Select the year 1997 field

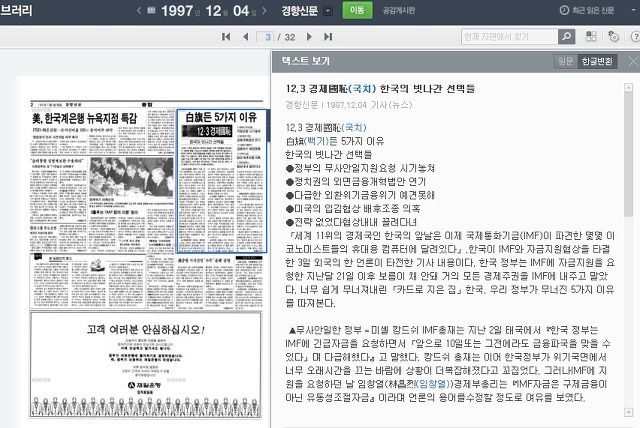[177, 11]
